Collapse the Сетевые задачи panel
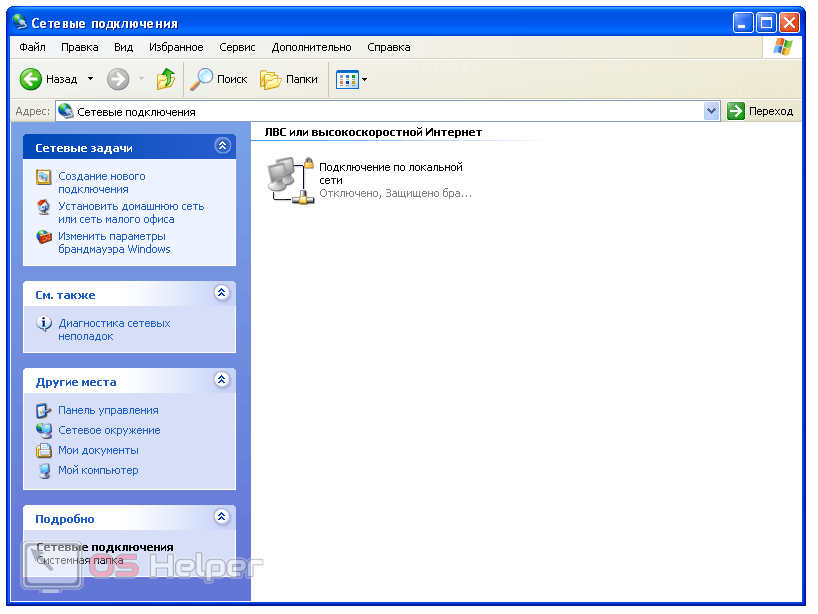Viewport: 818px width, 614px height. 222,146
